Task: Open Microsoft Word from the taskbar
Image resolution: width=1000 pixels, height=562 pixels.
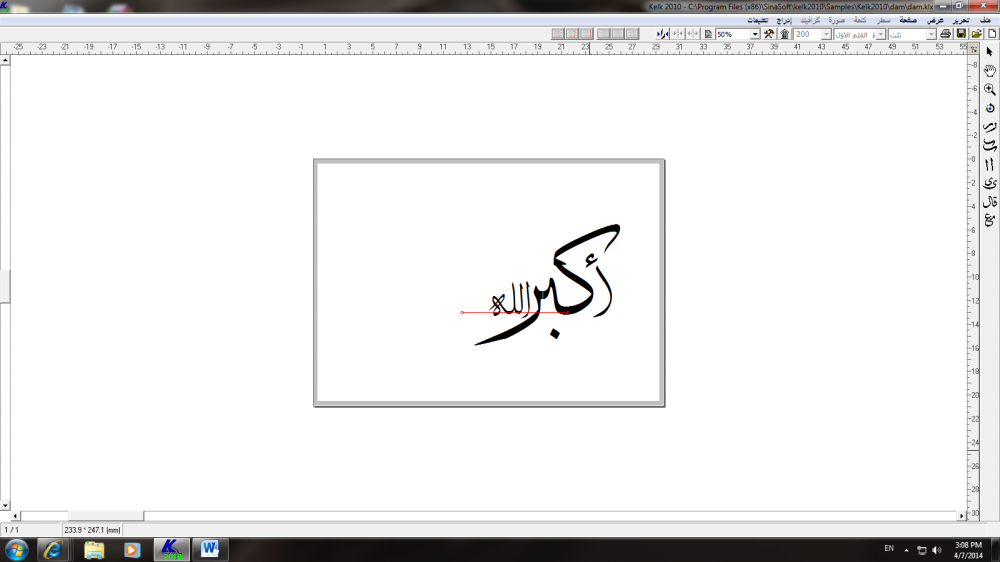Action: click(210, 549)
